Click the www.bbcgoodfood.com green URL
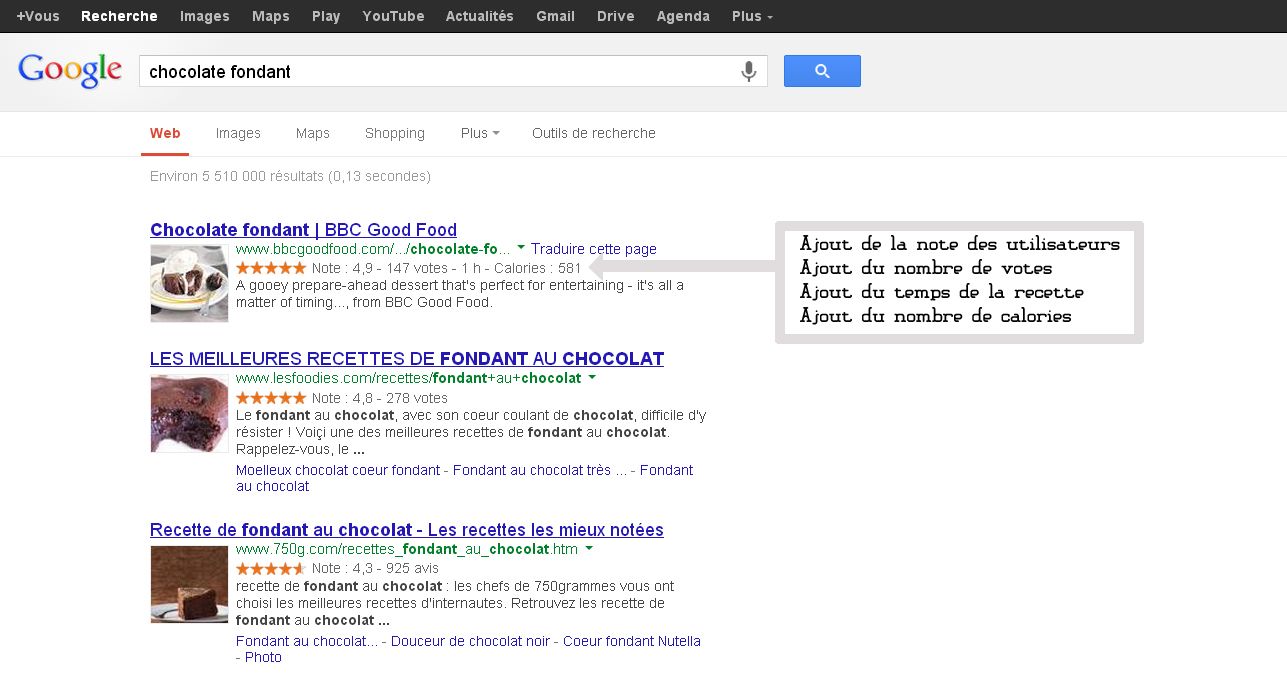This screenshot has width=1287, height=682. (373, 249)
